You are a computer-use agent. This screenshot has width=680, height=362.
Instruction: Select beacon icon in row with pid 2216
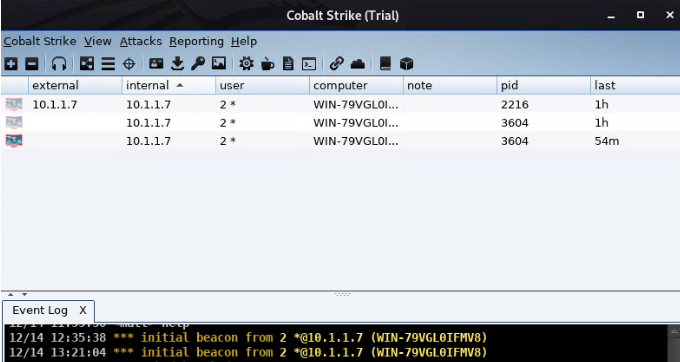click(14, 104)
